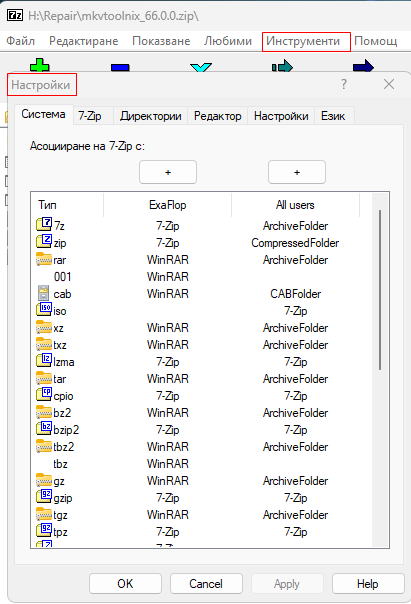Select the tgz file type icon
This screenshot has height=604, width=411.
point(44,514)
